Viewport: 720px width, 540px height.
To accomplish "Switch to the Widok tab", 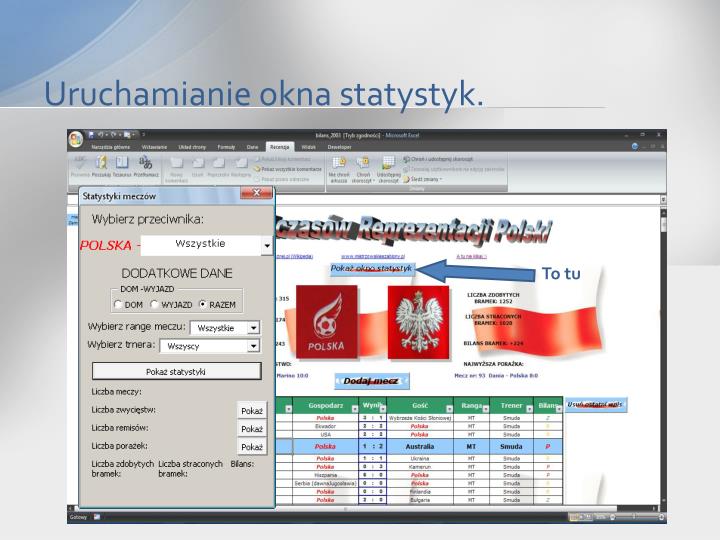I will [309, 147].
